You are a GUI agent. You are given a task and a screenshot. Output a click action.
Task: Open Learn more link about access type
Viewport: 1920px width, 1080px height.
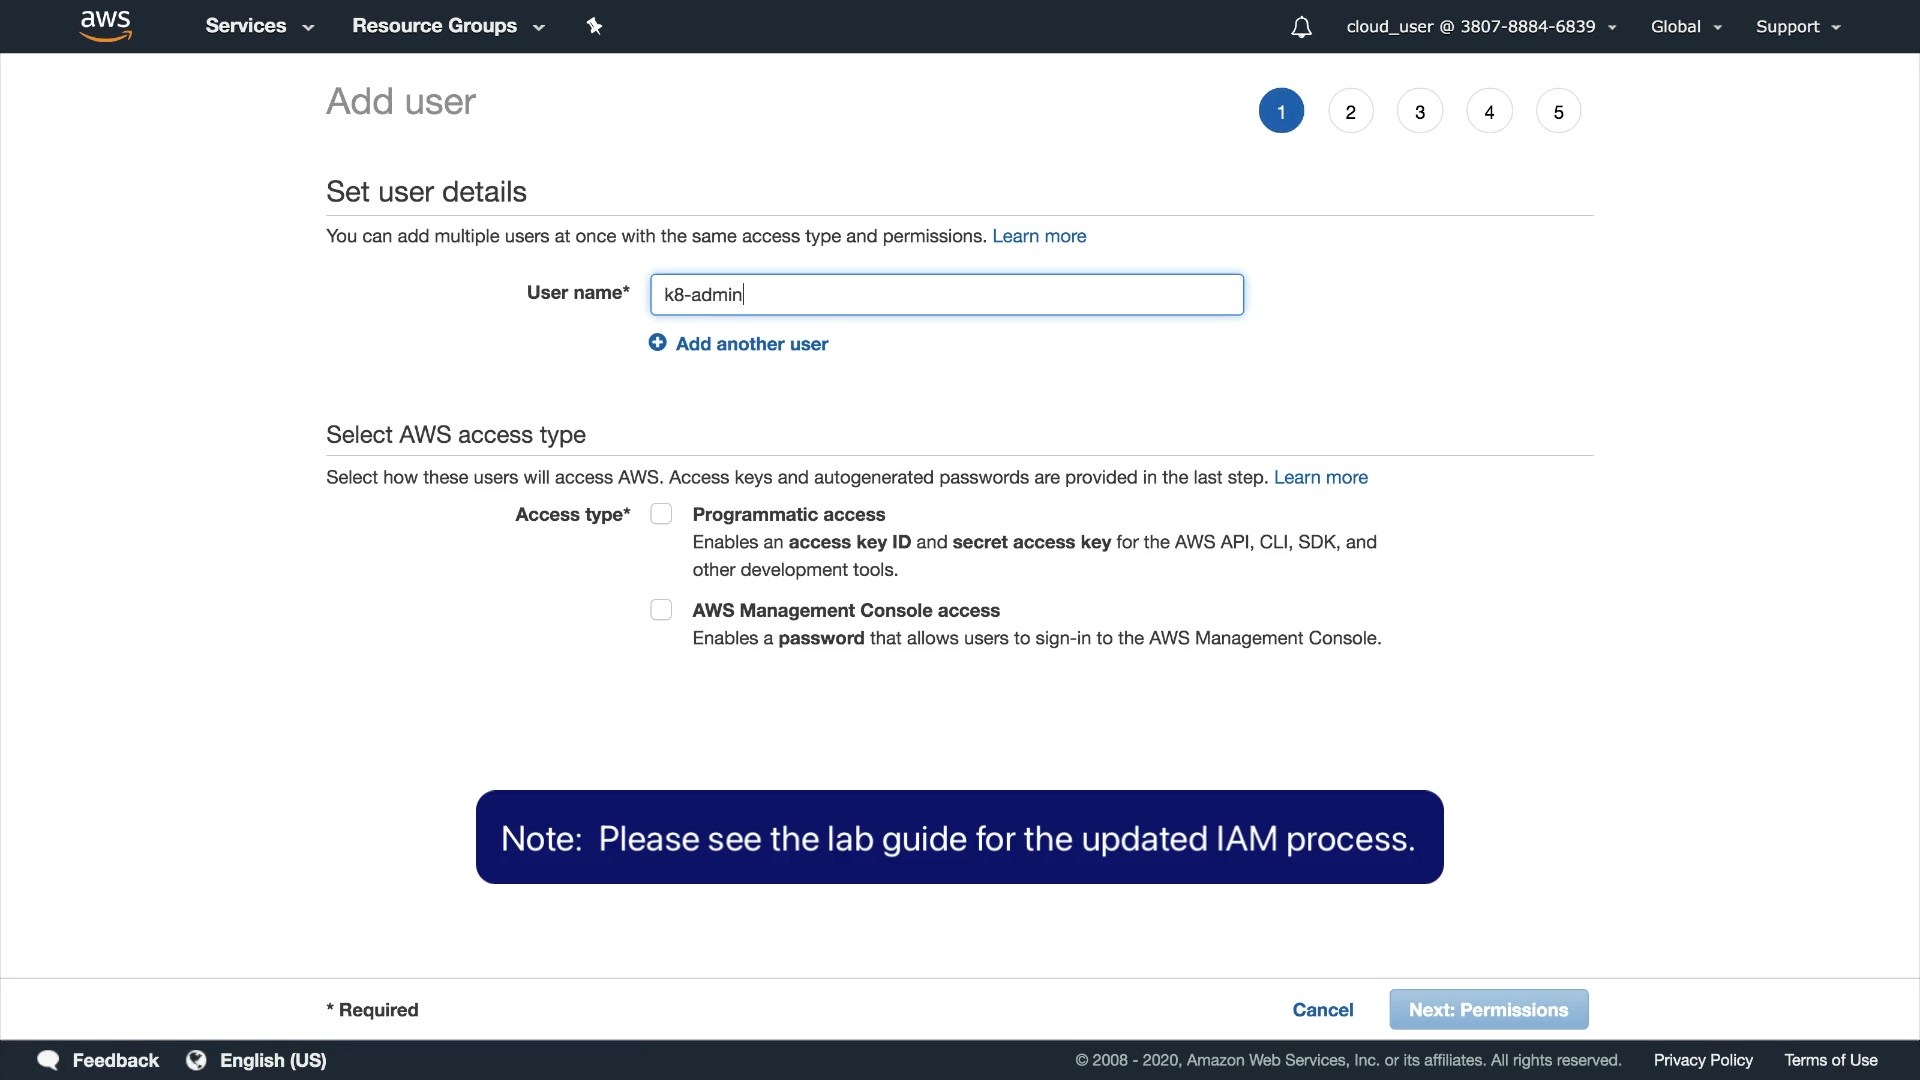click(1320, 478)
